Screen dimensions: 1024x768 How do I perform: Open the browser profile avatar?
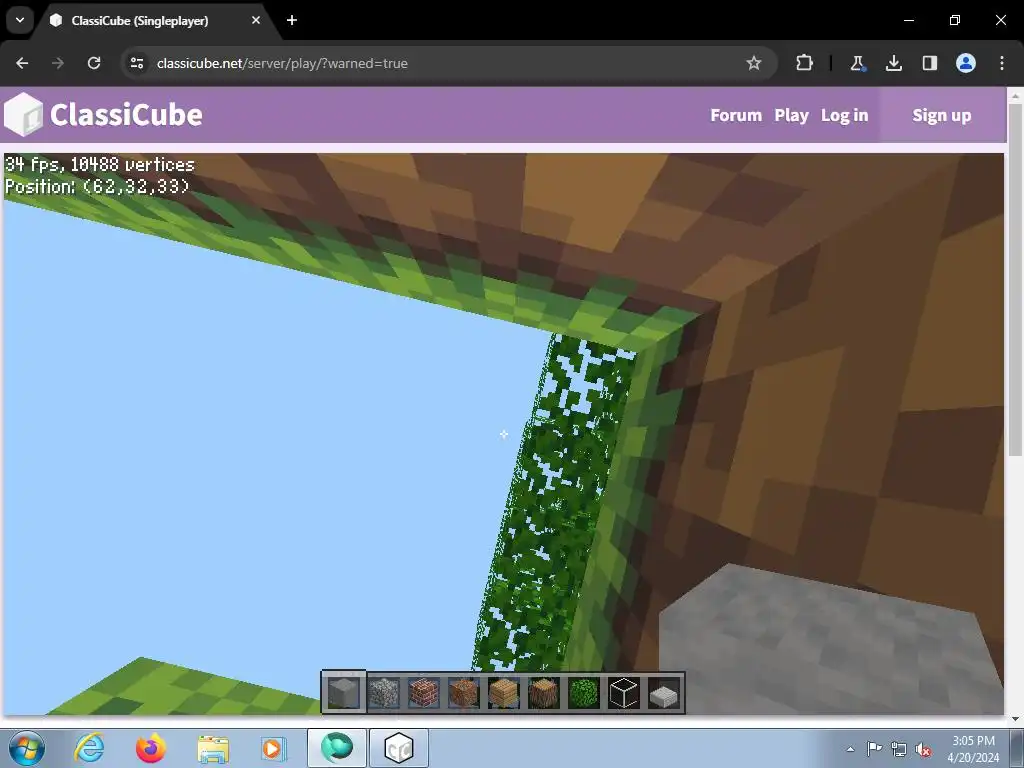tap(966, 63)
